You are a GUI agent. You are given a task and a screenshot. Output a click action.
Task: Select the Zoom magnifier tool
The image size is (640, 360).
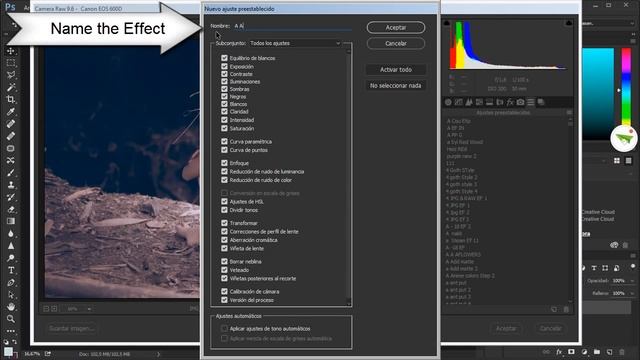[x=11, y=319]
